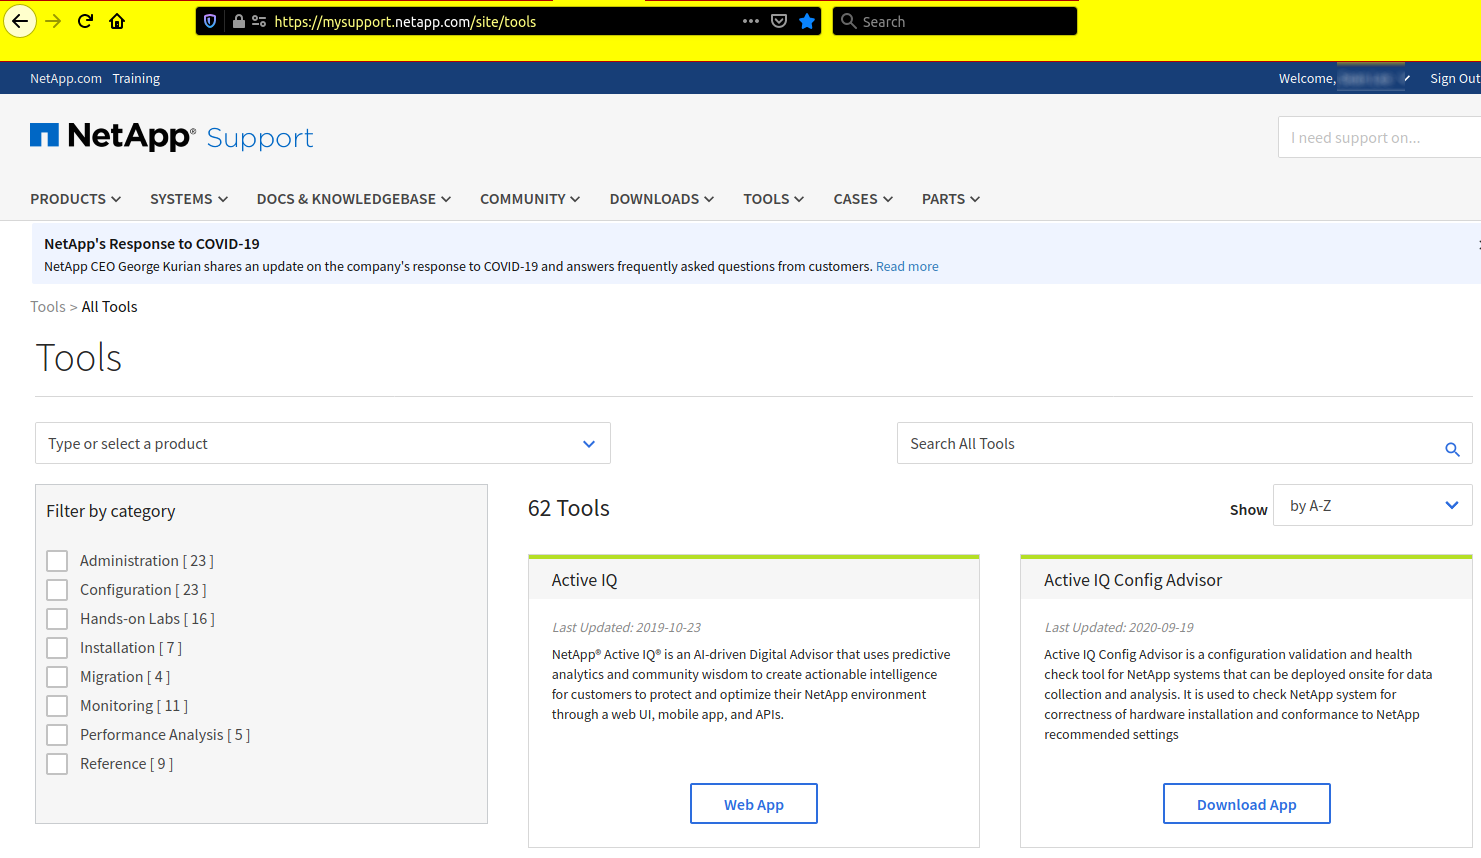Image resolution: width=1481 pixels, height=858 pixels.
Task: Click the tracking protection shield icon
Action: click(210, 21)
